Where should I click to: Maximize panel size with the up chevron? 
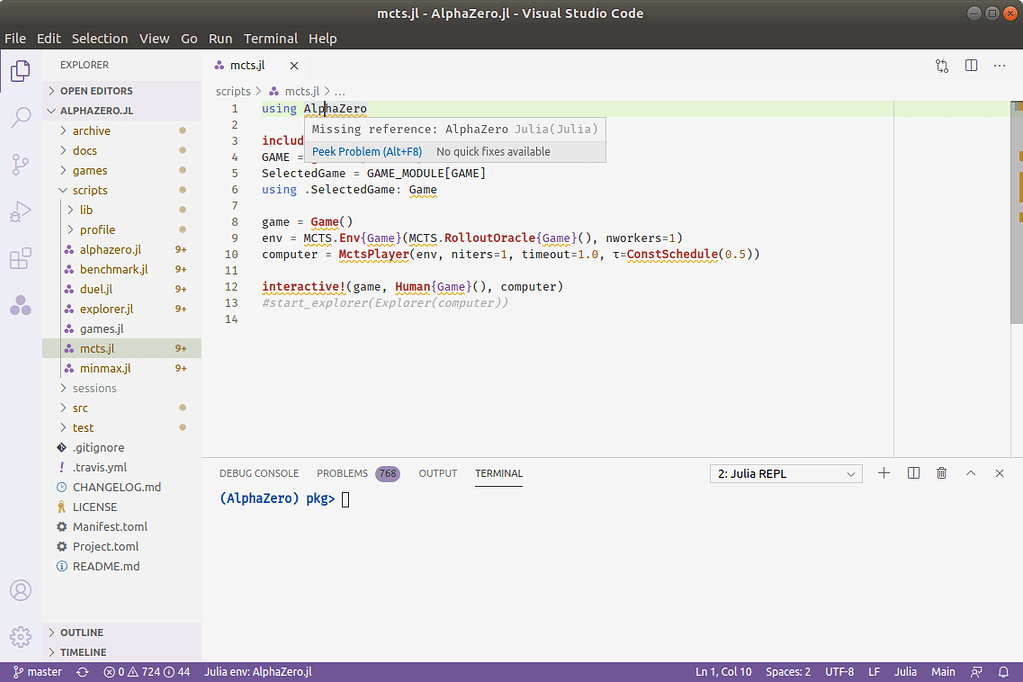point(970,473)
